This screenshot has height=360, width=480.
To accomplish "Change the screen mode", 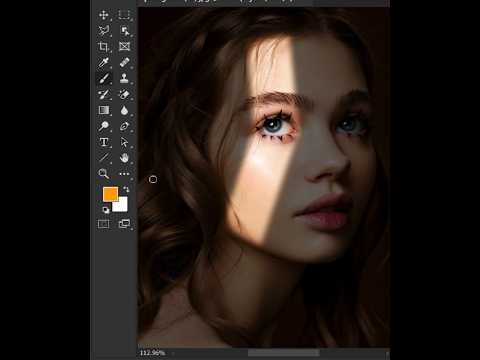I will [124, 224].
